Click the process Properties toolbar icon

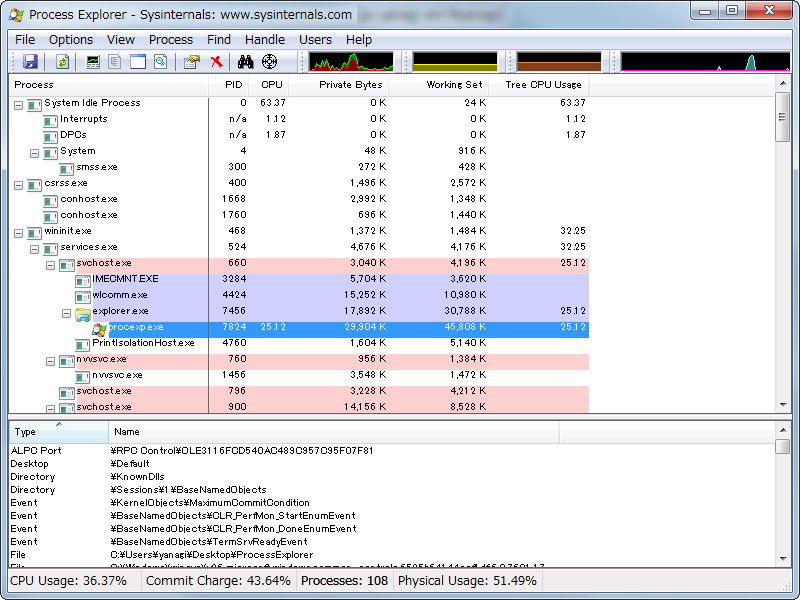(190, 61)
